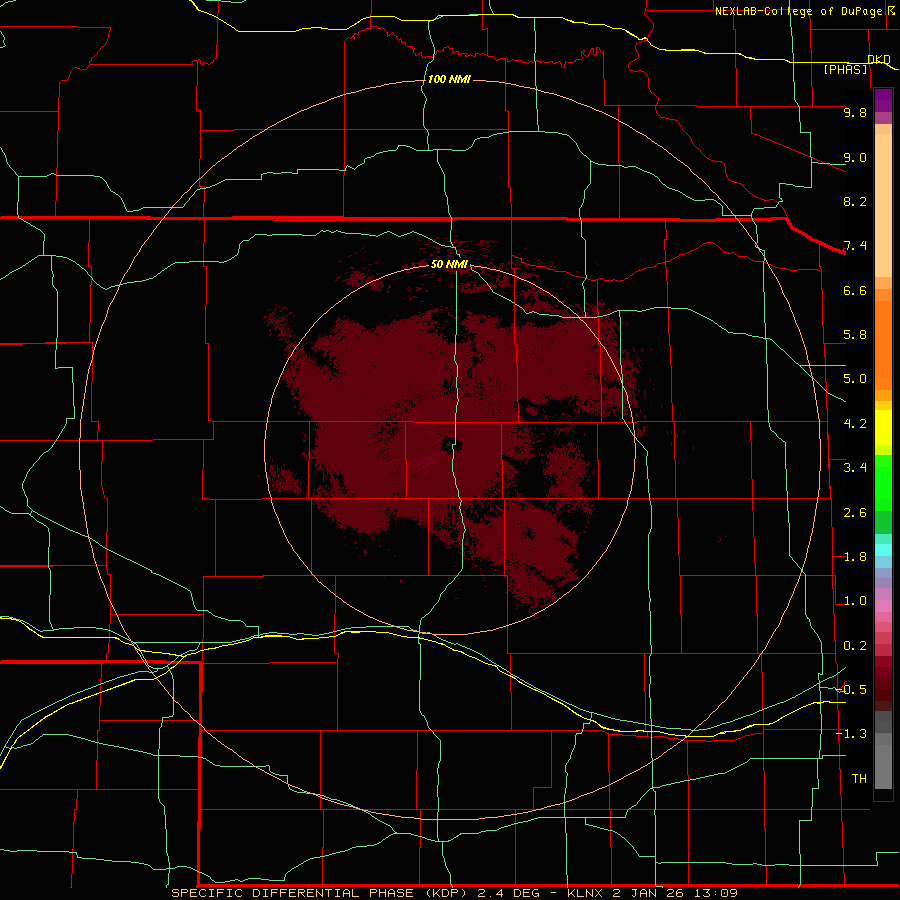Select the 2.6 value on the color scale

click(x=855, y=513)
